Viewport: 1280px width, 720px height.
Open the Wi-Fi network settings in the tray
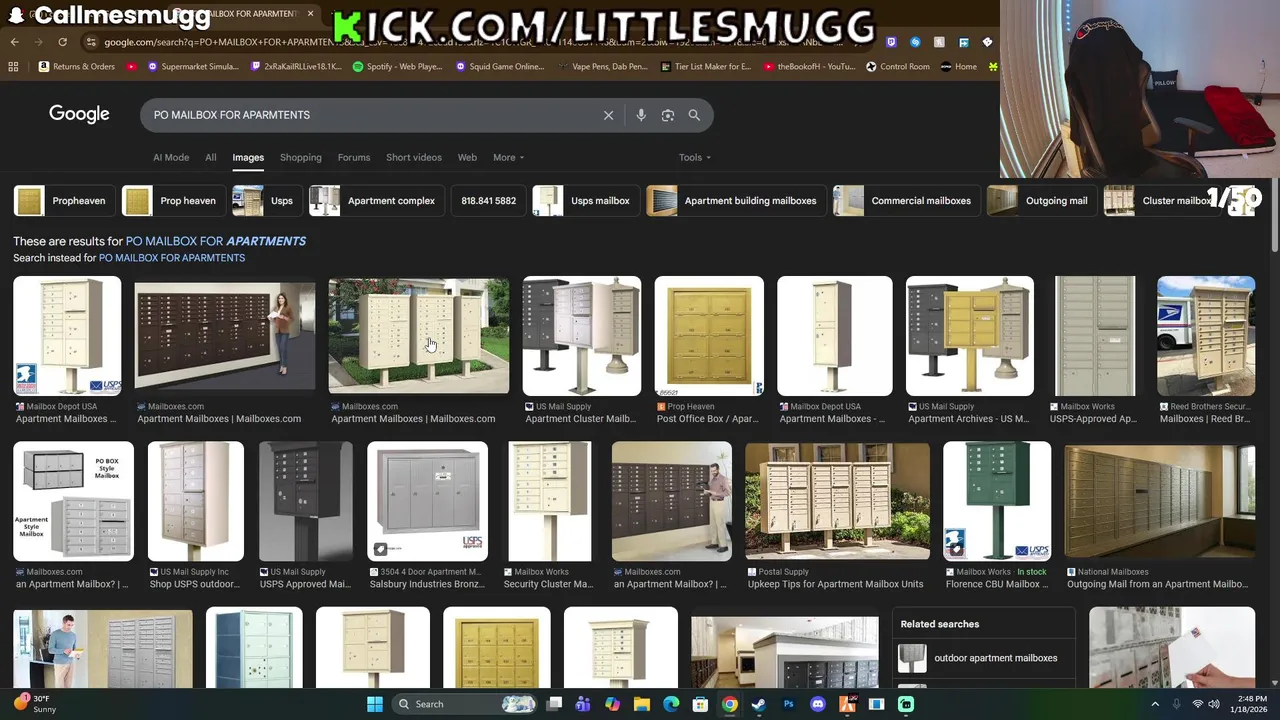click(1197, 704)
